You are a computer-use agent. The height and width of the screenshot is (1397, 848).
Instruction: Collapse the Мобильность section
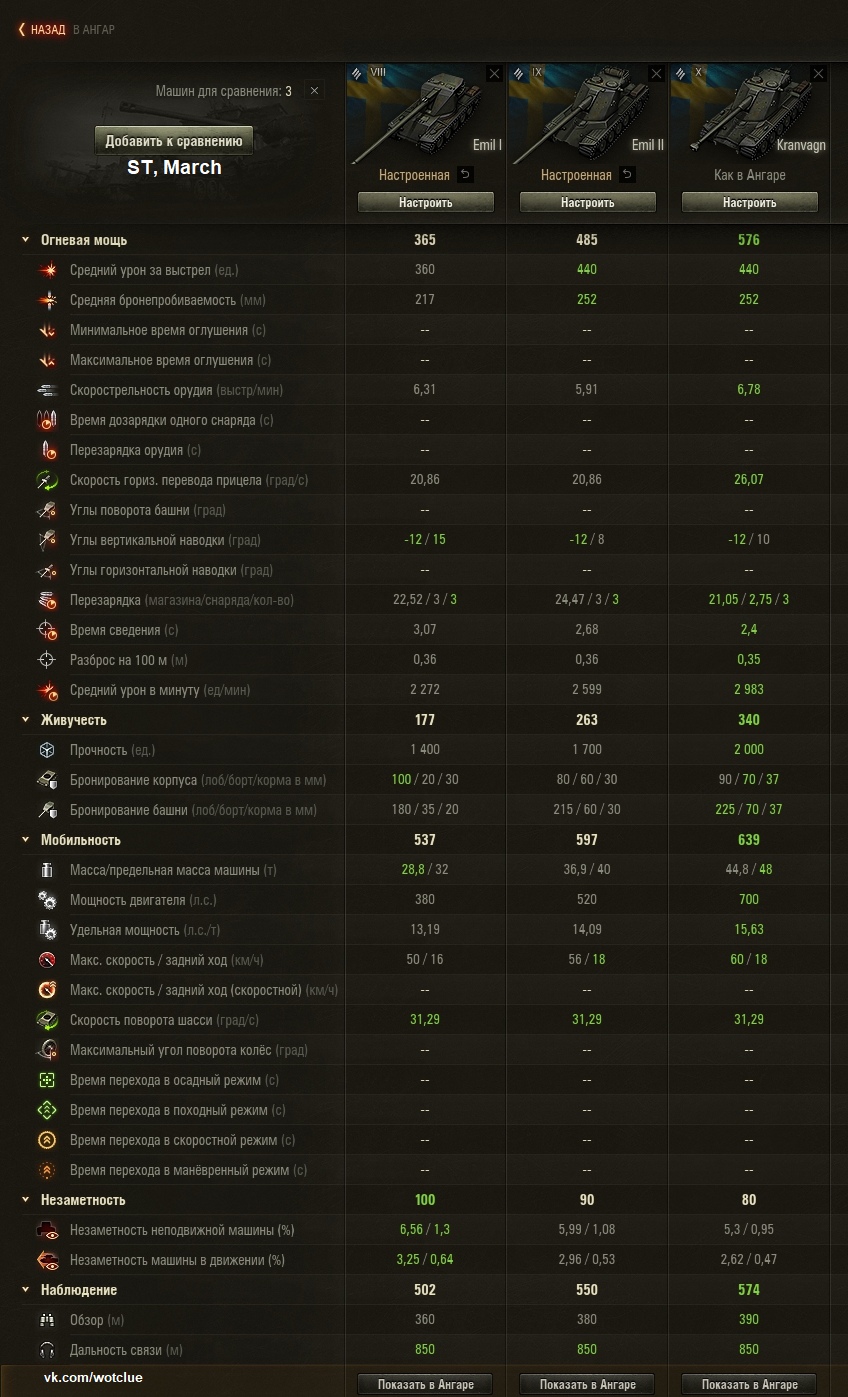point(26,840)
